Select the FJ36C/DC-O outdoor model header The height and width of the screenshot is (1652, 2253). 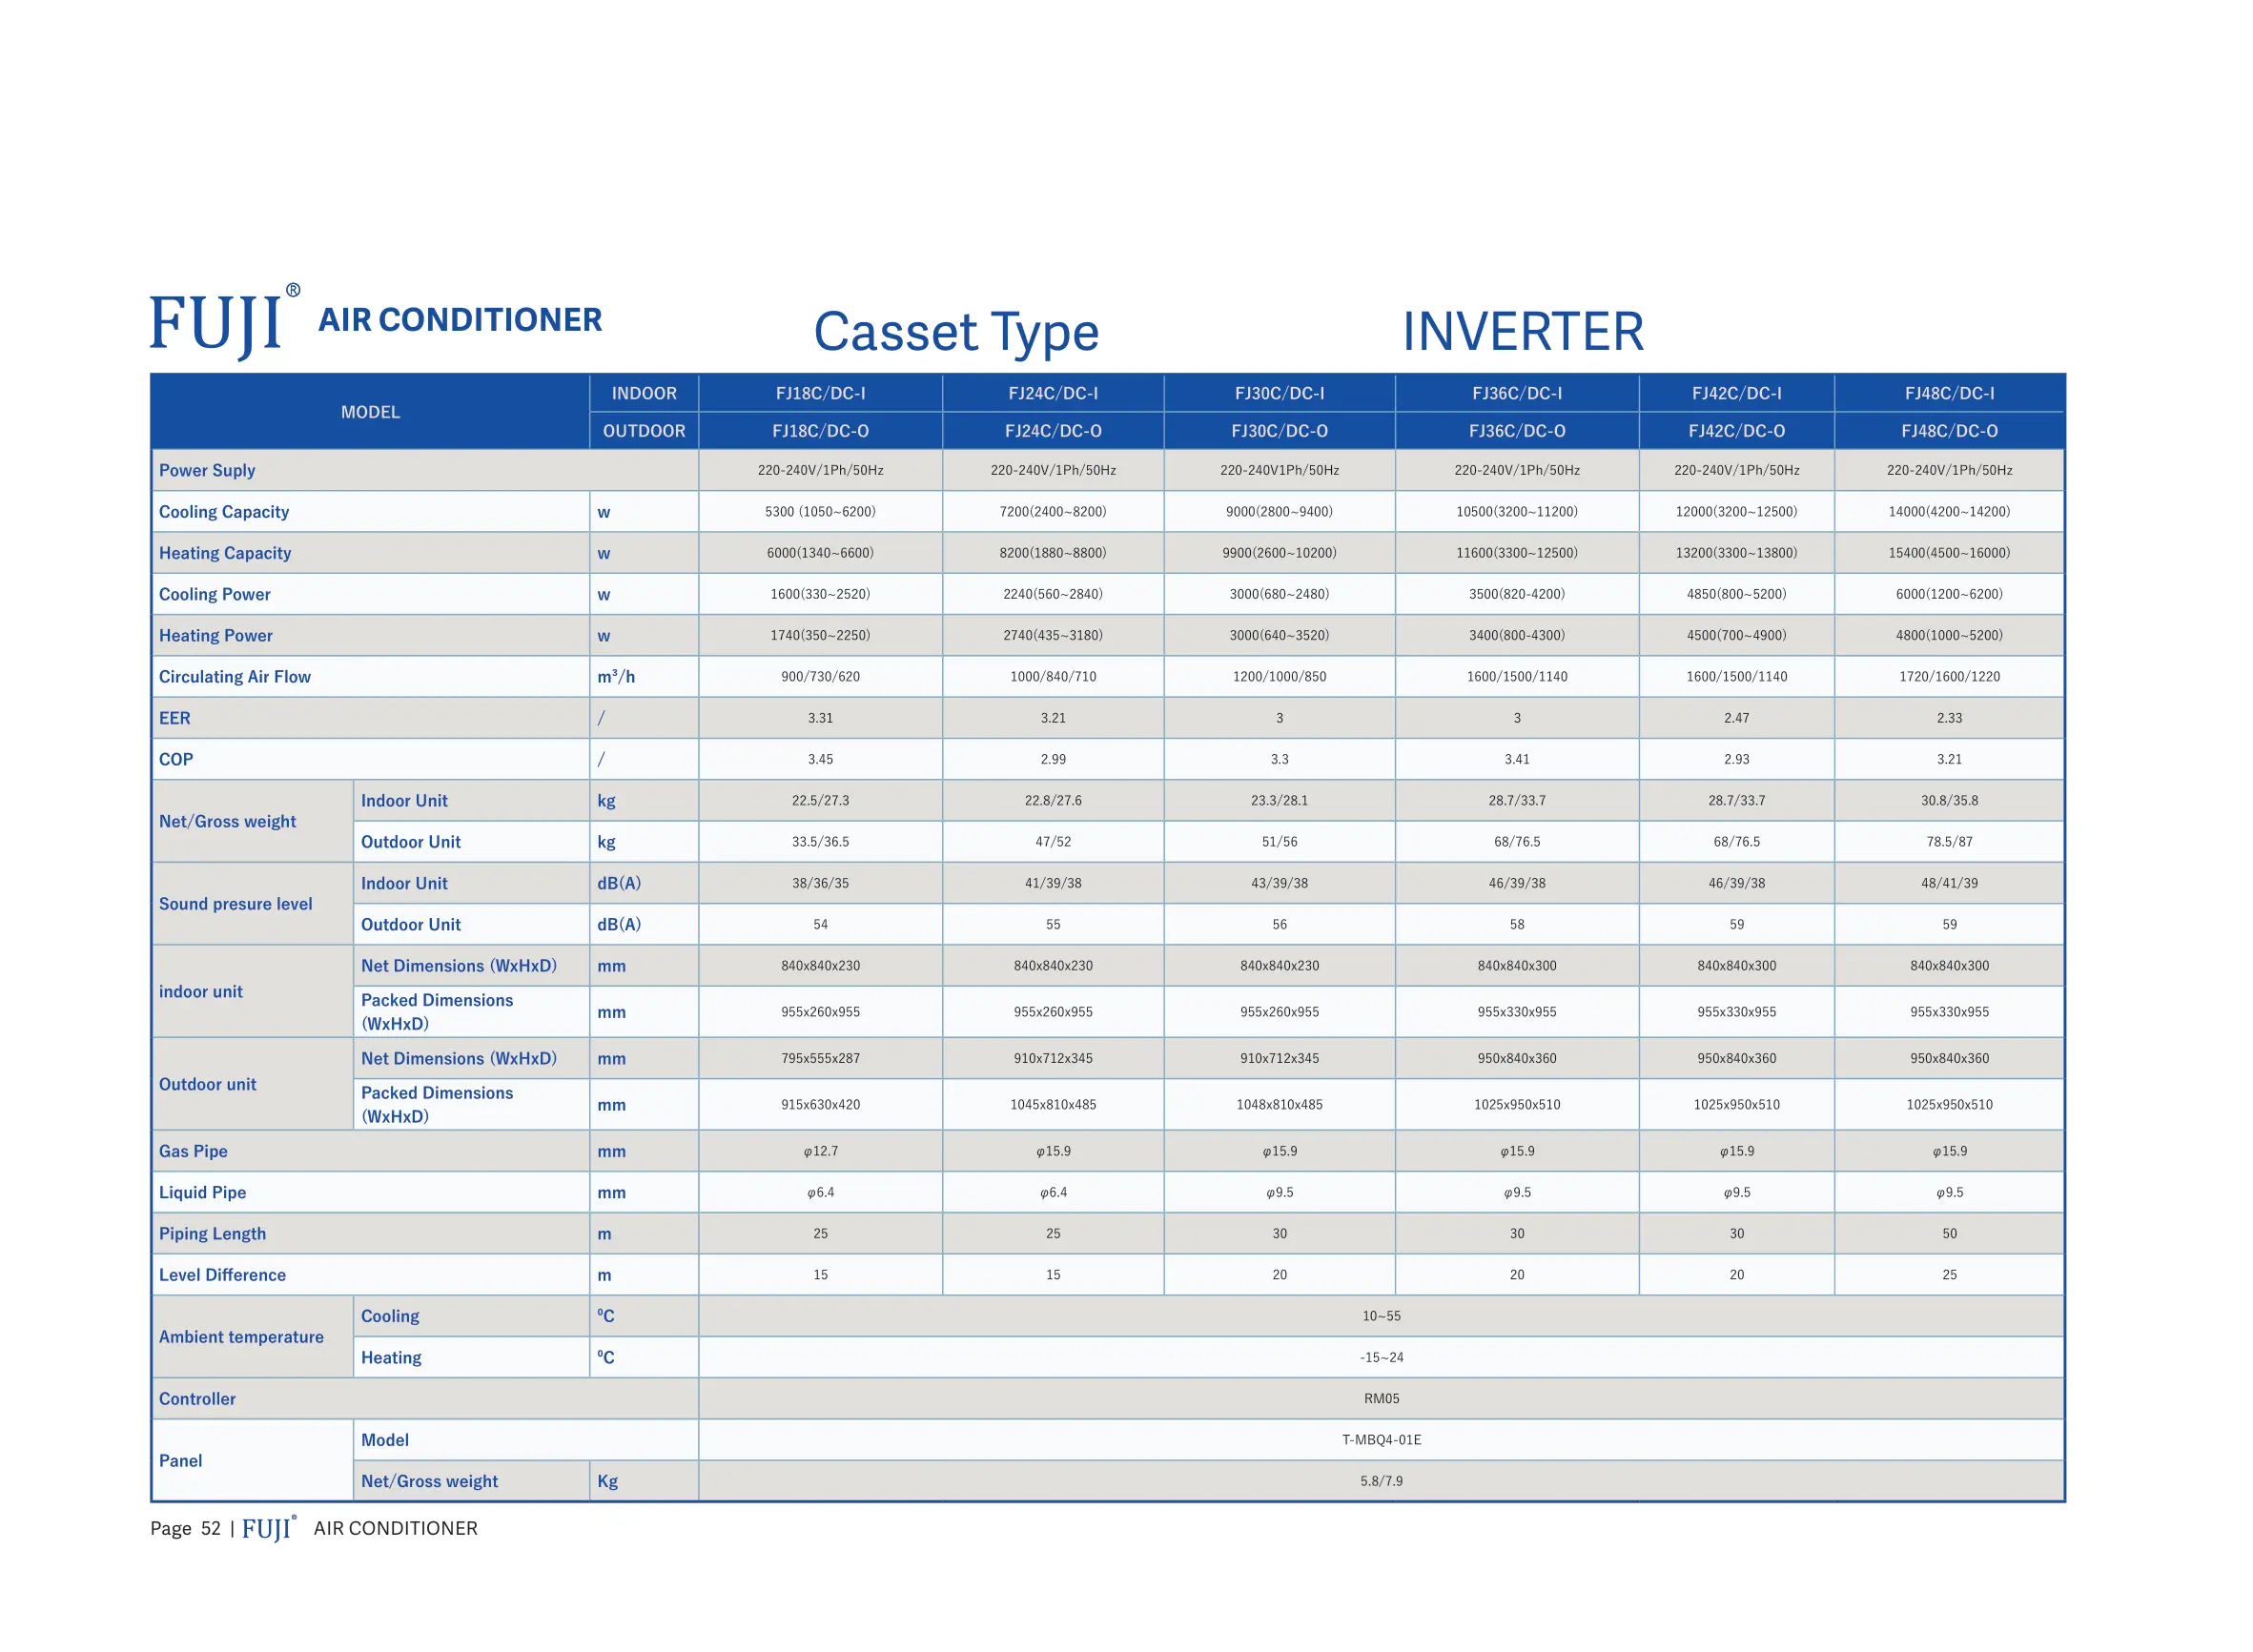pyautogui.click(x=1516, y=431)
